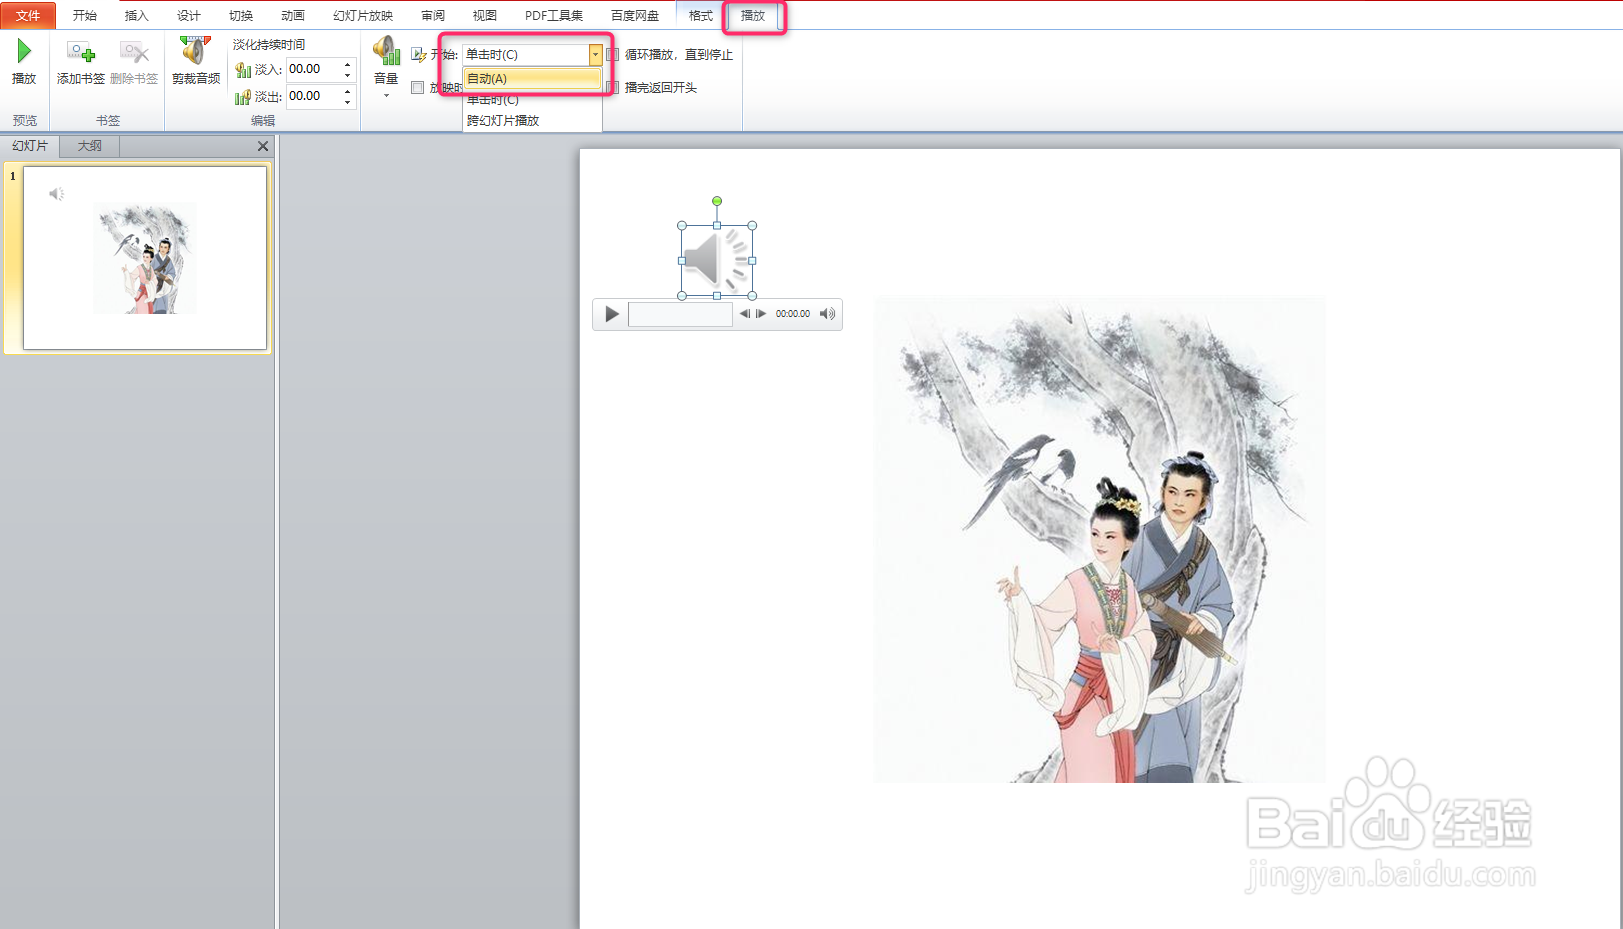Decrease the fade-out duration value
This screenshot has height=929, width=1623.
[348, 102]
